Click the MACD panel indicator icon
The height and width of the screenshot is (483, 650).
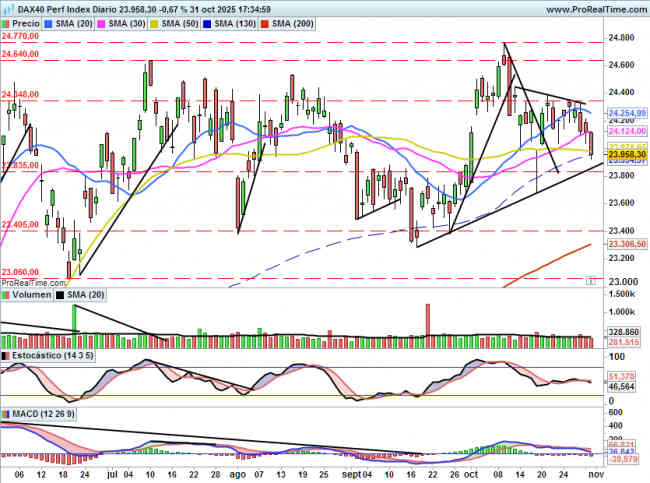click(6, 413)
